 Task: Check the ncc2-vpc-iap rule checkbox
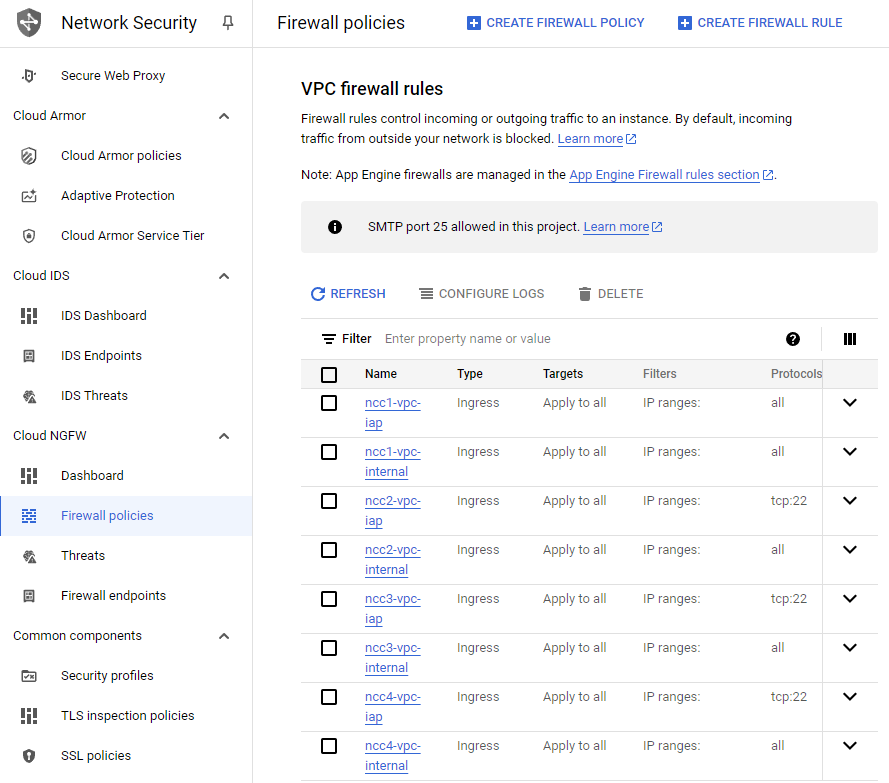329,501
